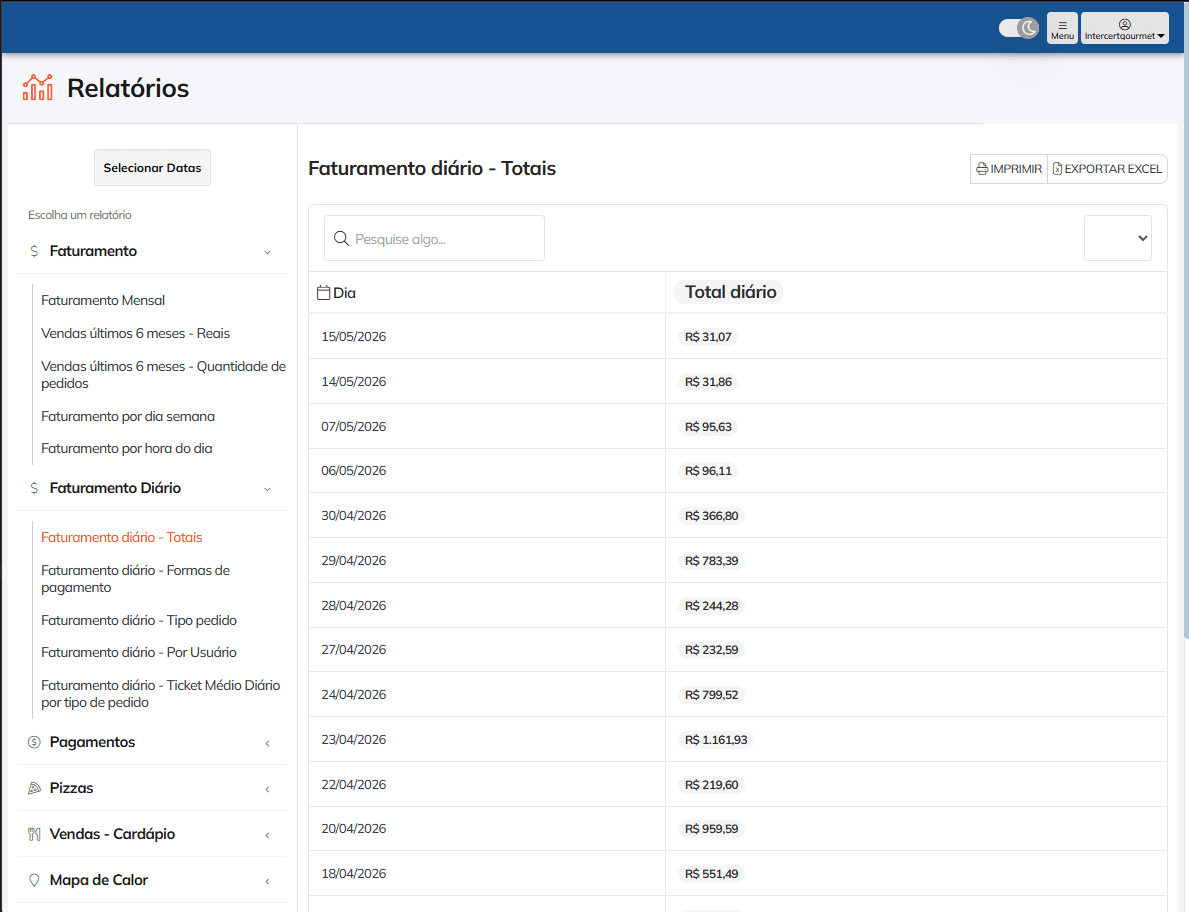Click the magnifier icon in search box
1189x912 pixels.
pyautogui.click(x=341, y=239)
